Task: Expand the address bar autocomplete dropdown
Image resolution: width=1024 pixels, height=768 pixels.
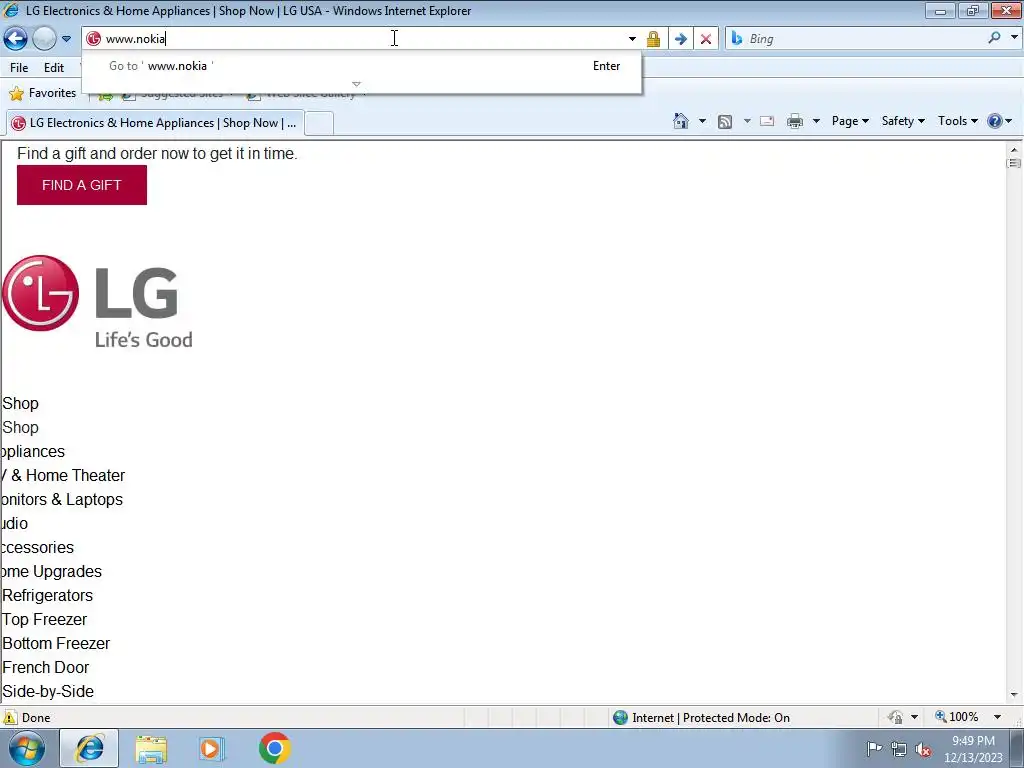Action: (x=632, y=39)
